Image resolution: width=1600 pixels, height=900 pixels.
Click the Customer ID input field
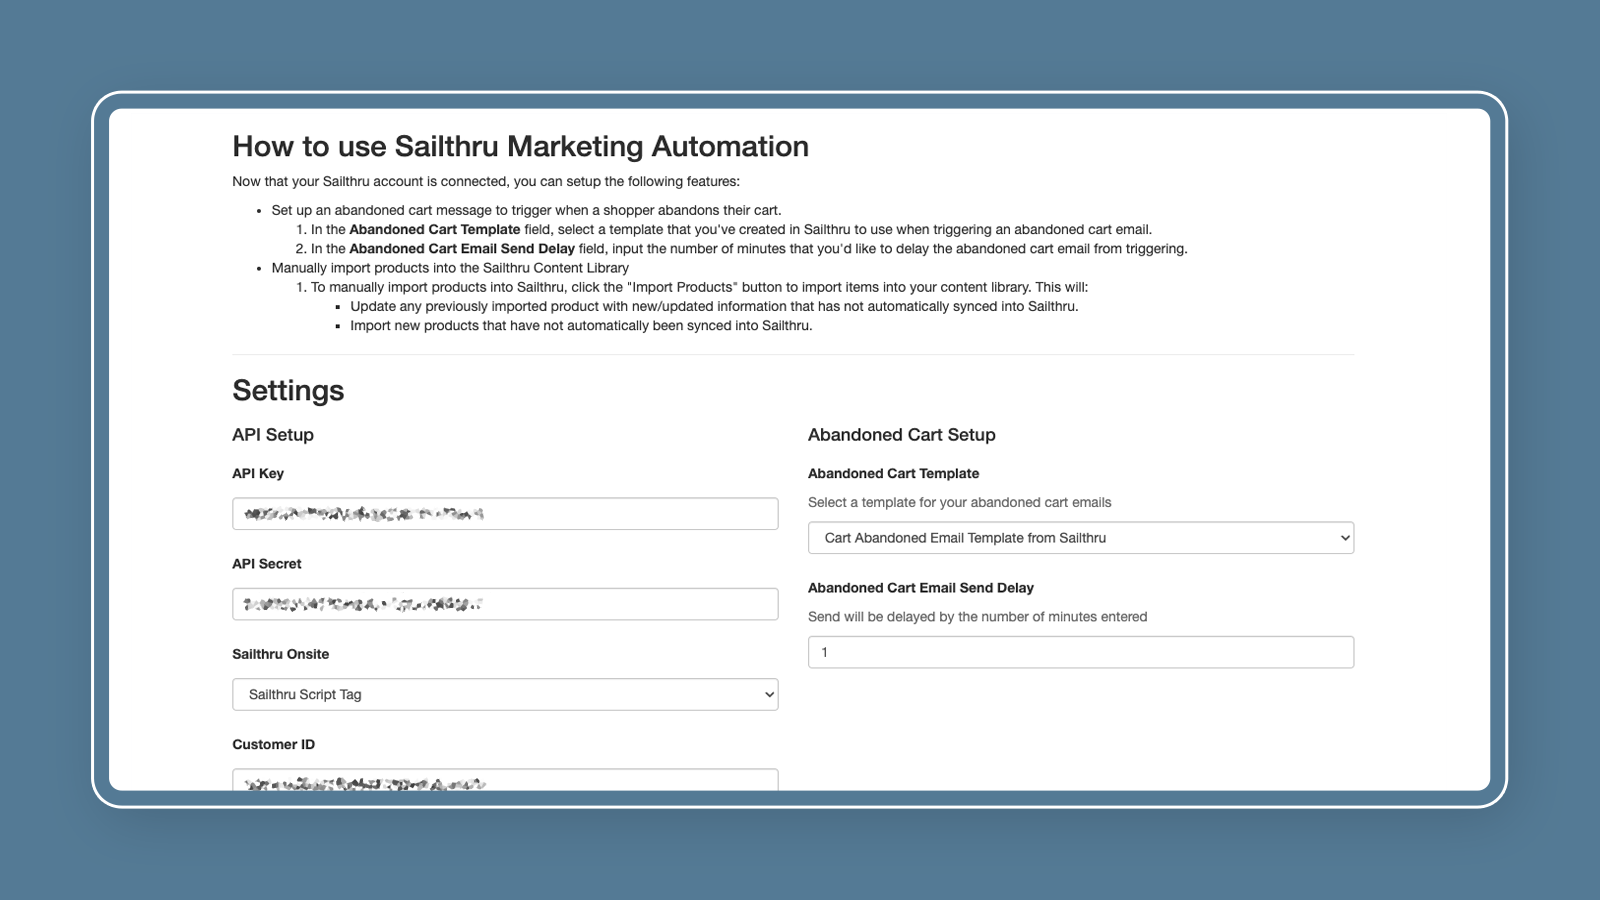(505, 780)
